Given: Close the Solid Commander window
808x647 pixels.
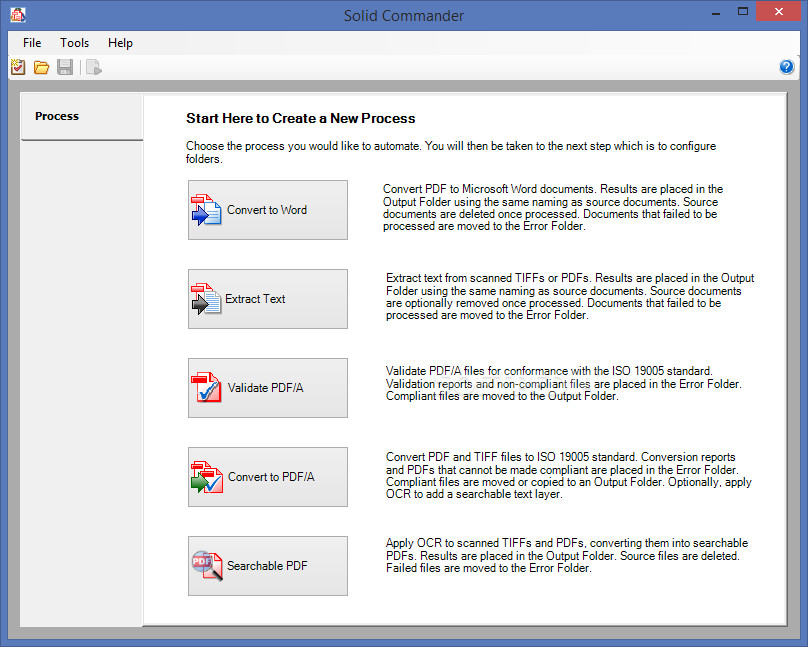Looking at the screenshot, I should click(x=779, y=11).
